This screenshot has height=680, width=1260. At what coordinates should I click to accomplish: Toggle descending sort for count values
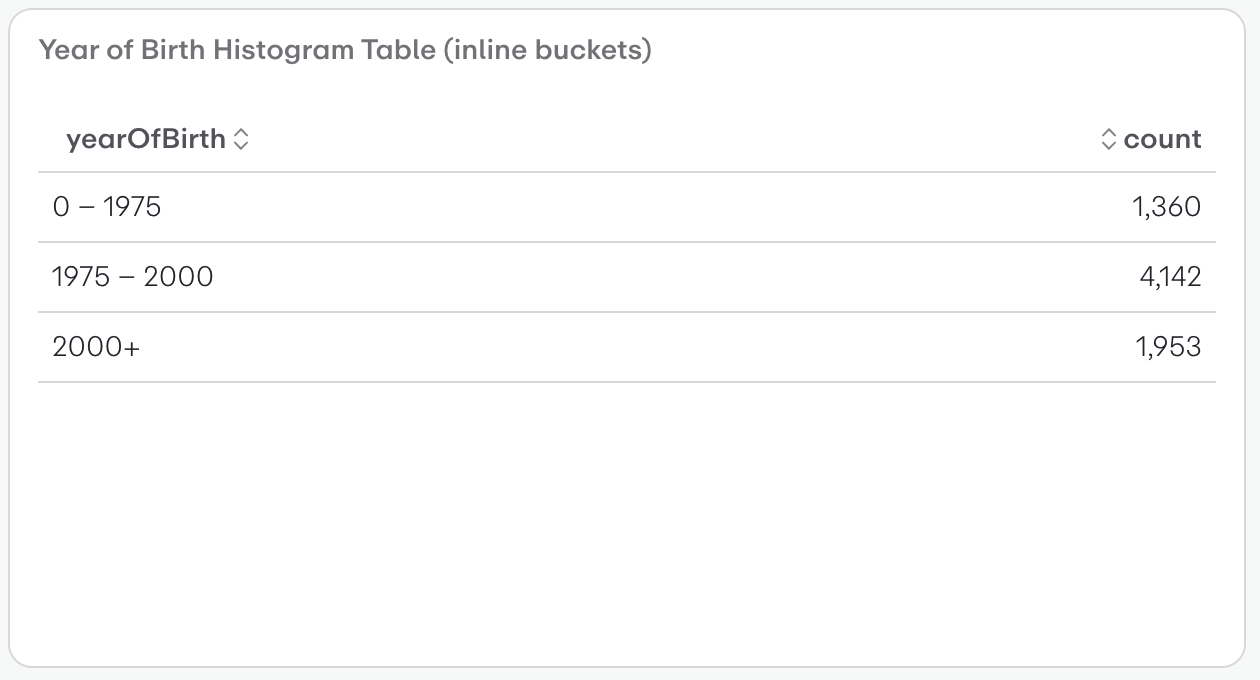1110,145
